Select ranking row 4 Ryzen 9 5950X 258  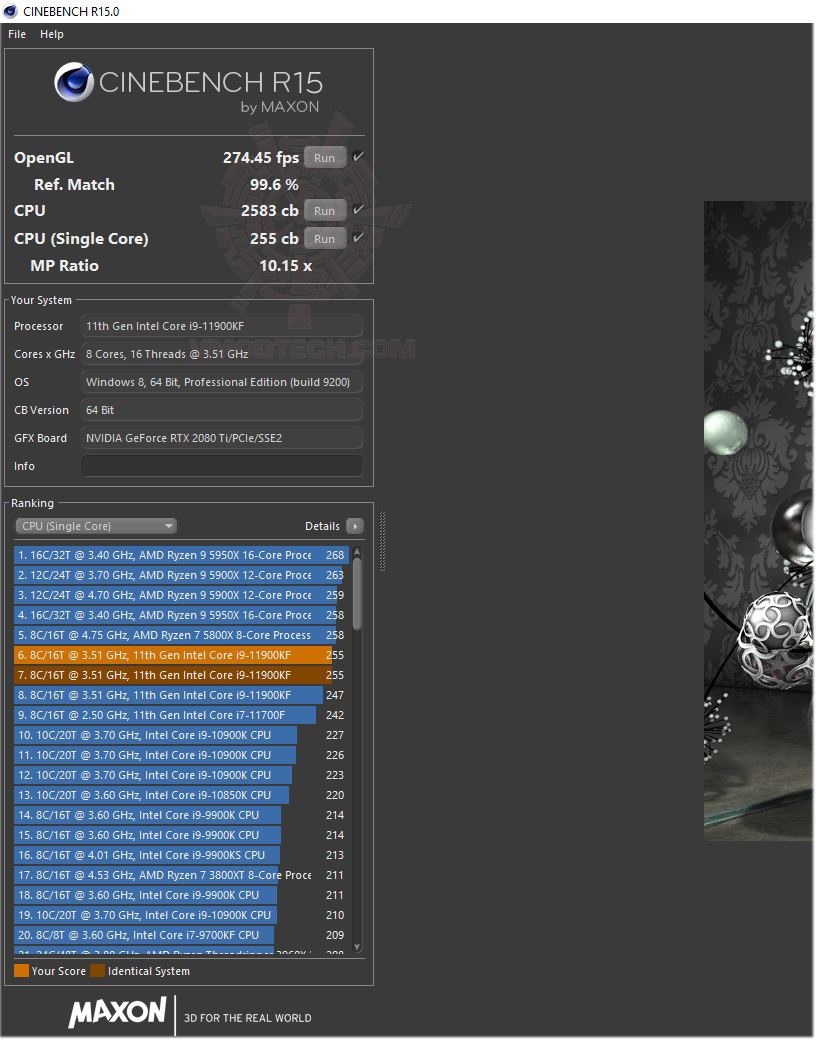click(180, 615)
